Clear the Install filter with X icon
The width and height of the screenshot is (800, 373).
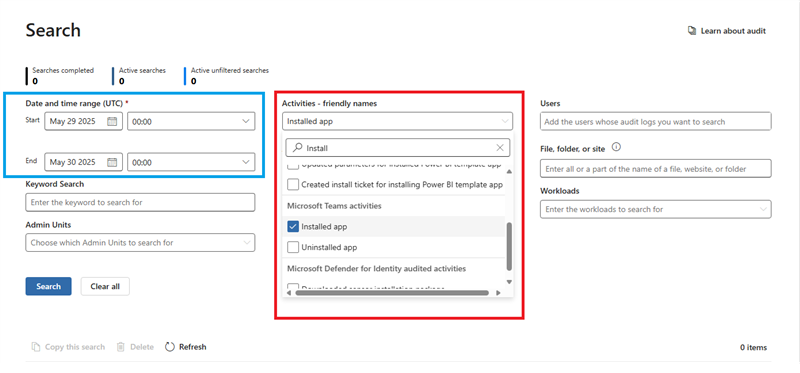click(500, 148)
